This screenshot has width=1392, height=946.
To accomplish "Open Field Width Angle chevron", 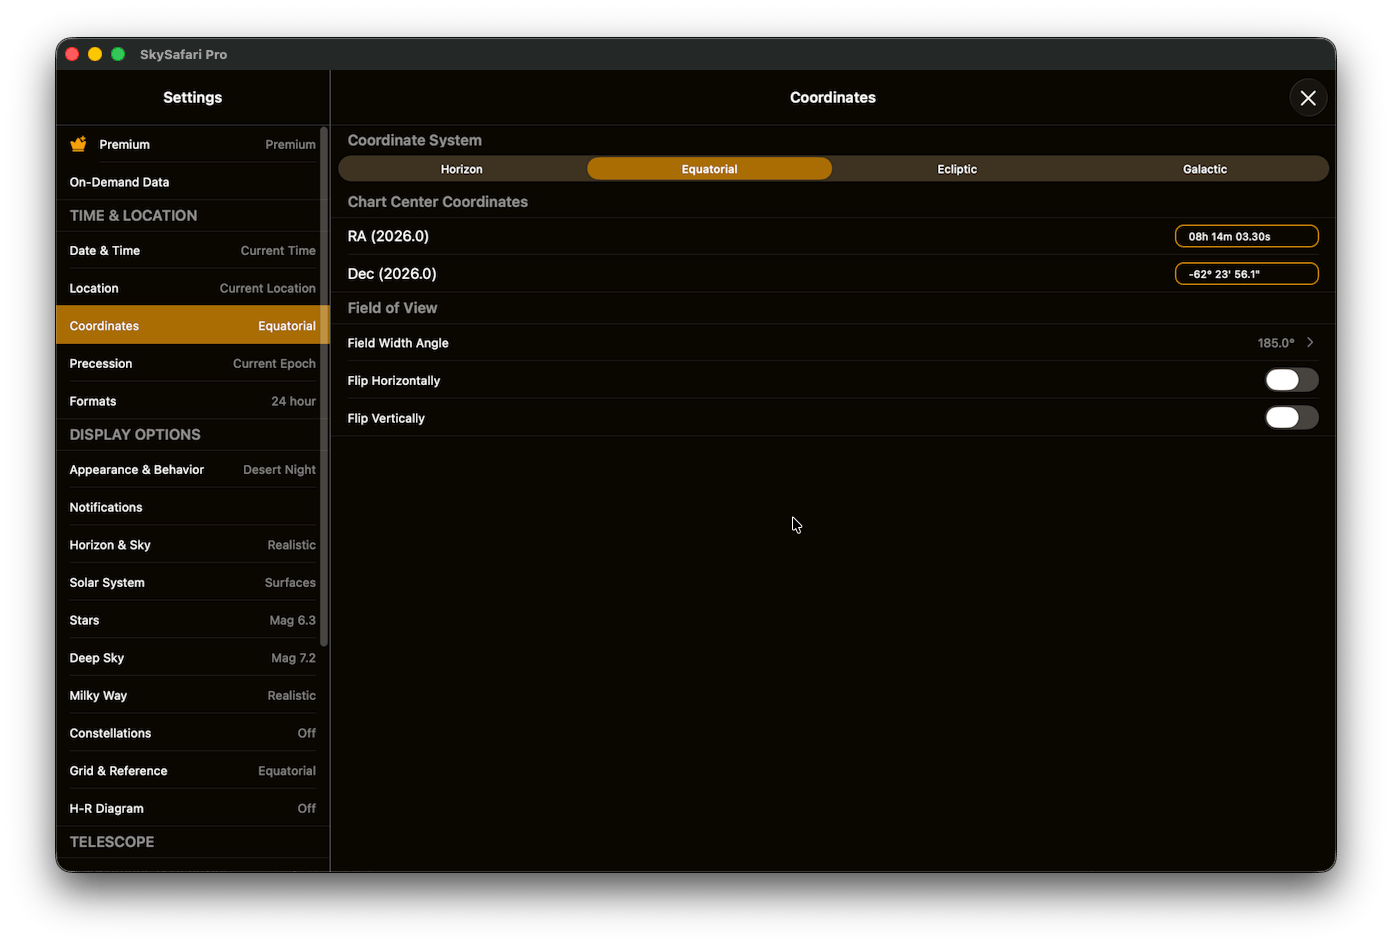I will pos(1310,343).
